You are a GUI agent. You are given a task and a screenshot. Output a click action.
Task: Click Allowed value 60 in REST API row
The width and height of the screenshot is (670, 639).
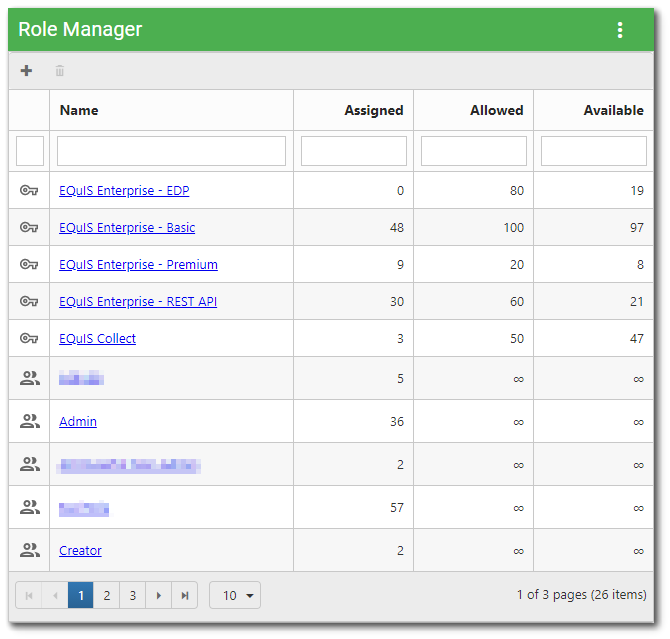(517, 302)
